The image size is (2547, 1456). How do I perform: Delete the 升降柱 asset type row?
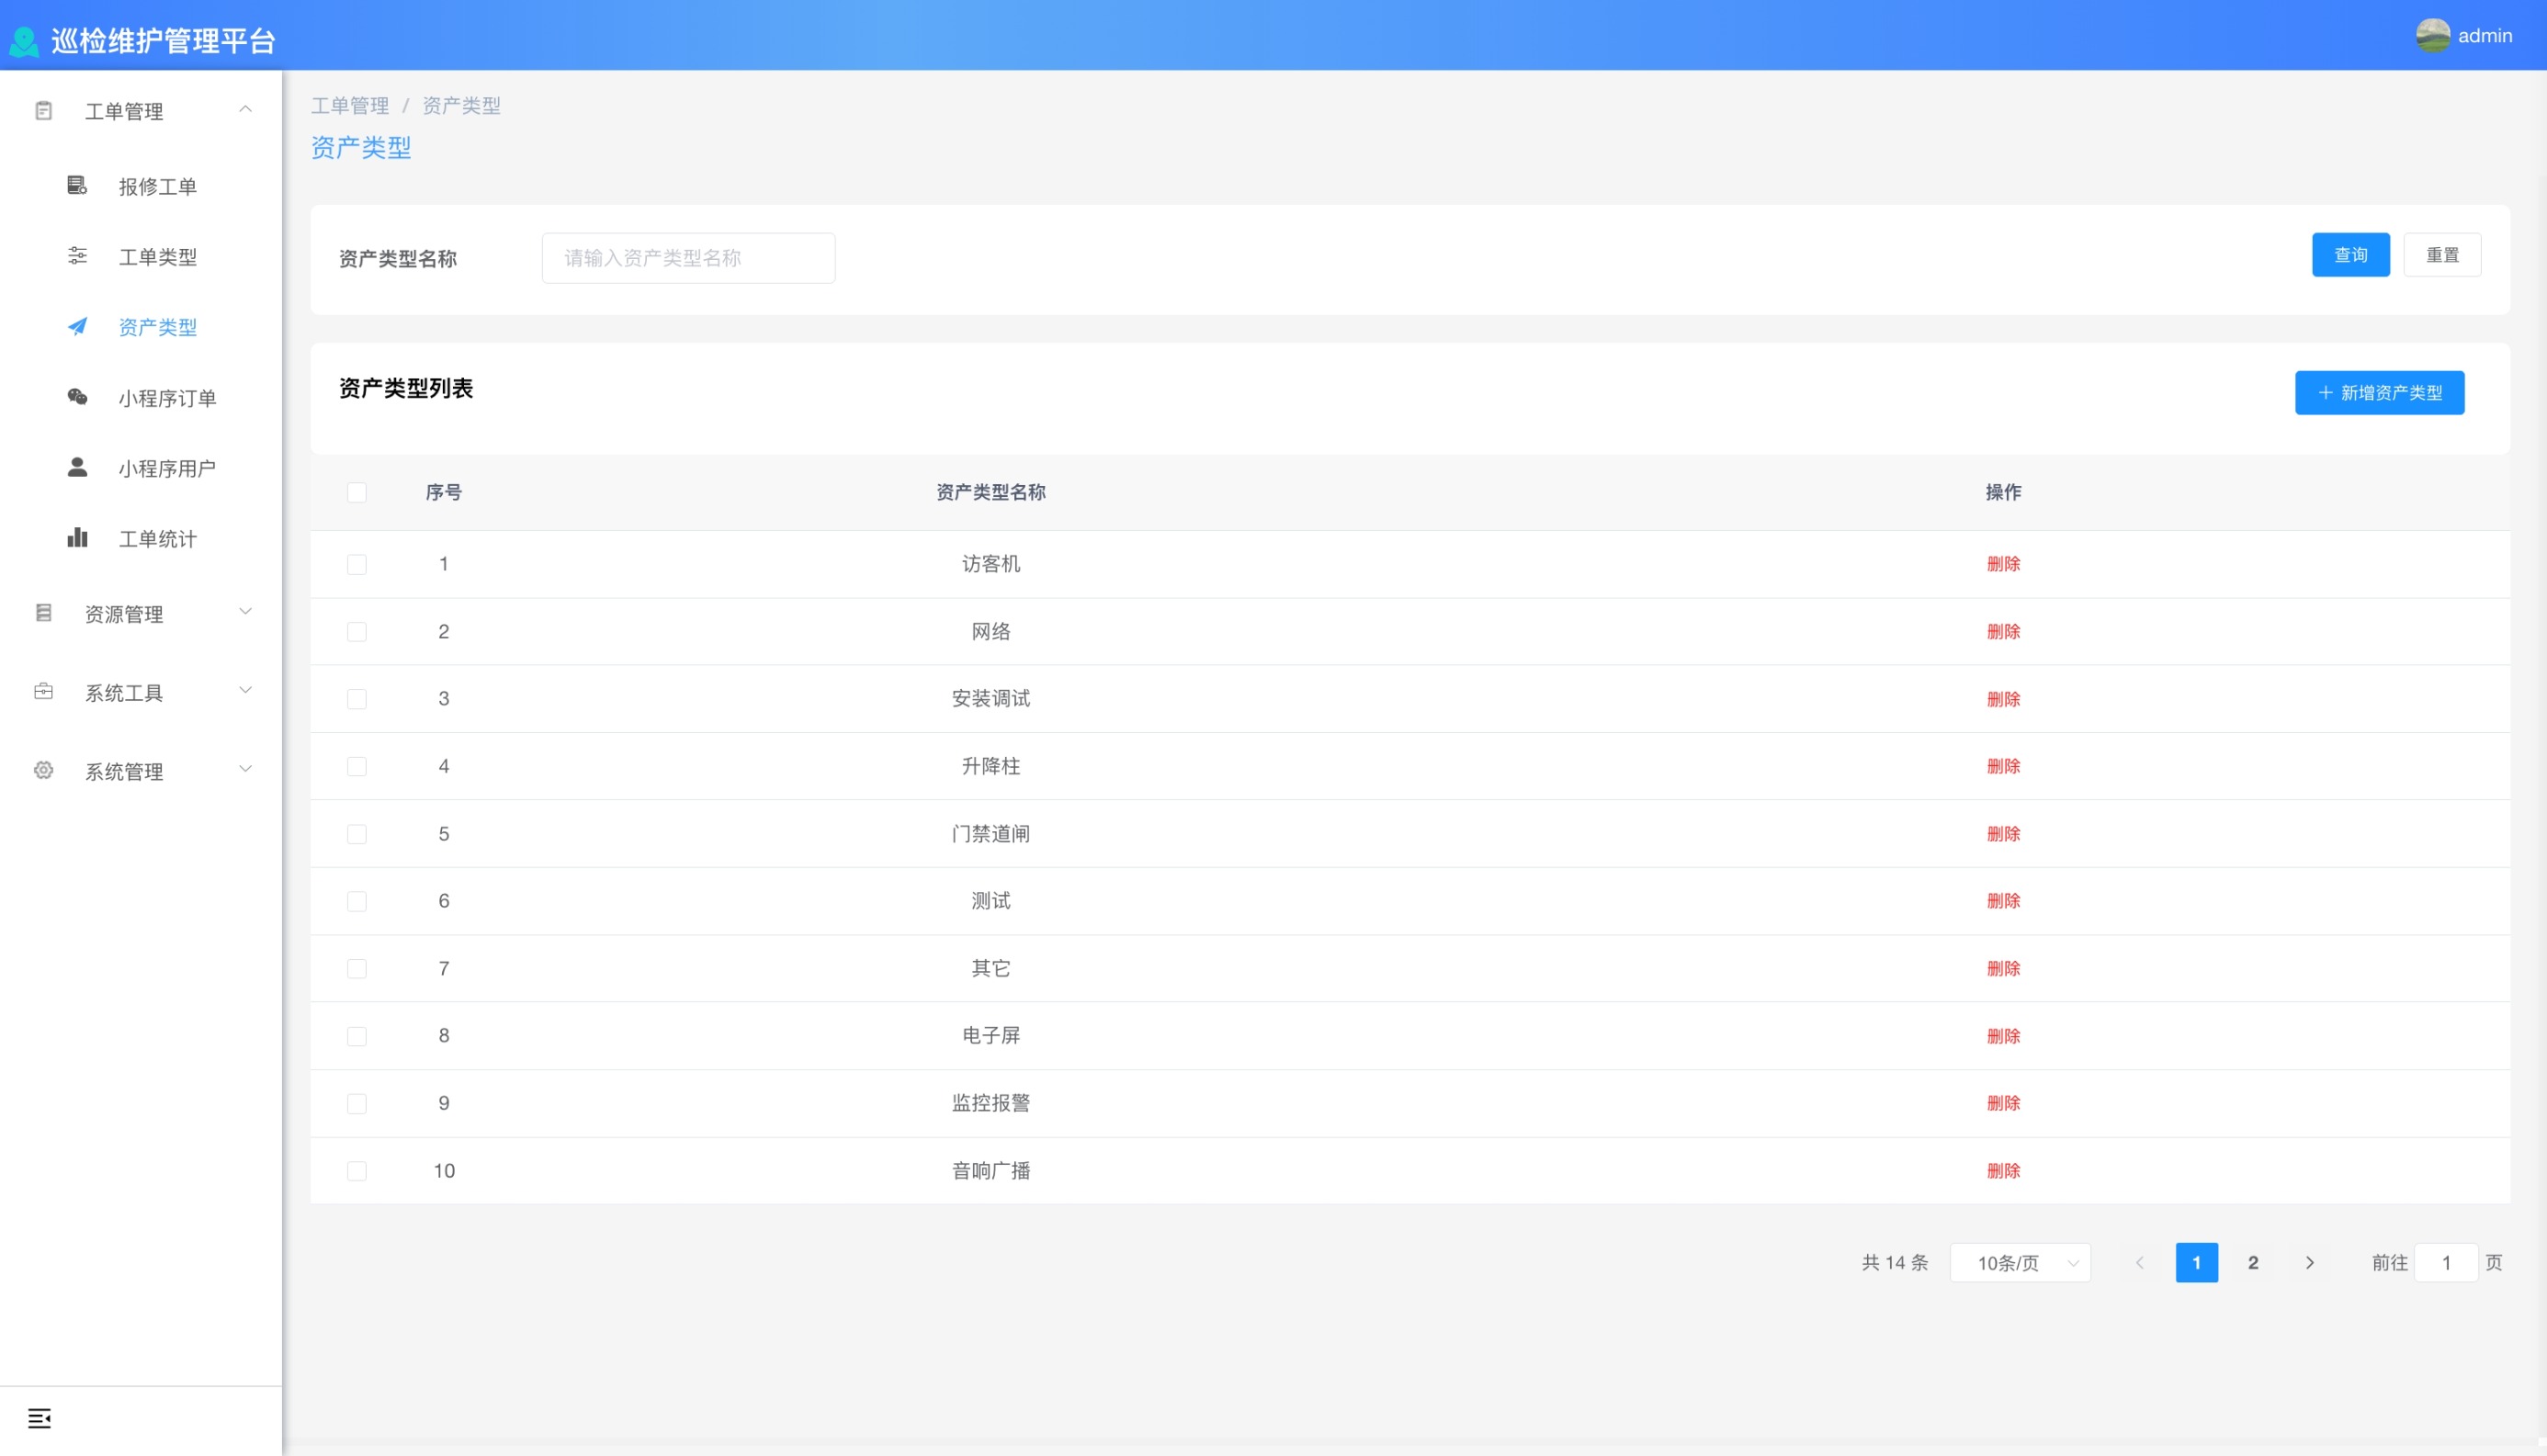(2003, 766)
